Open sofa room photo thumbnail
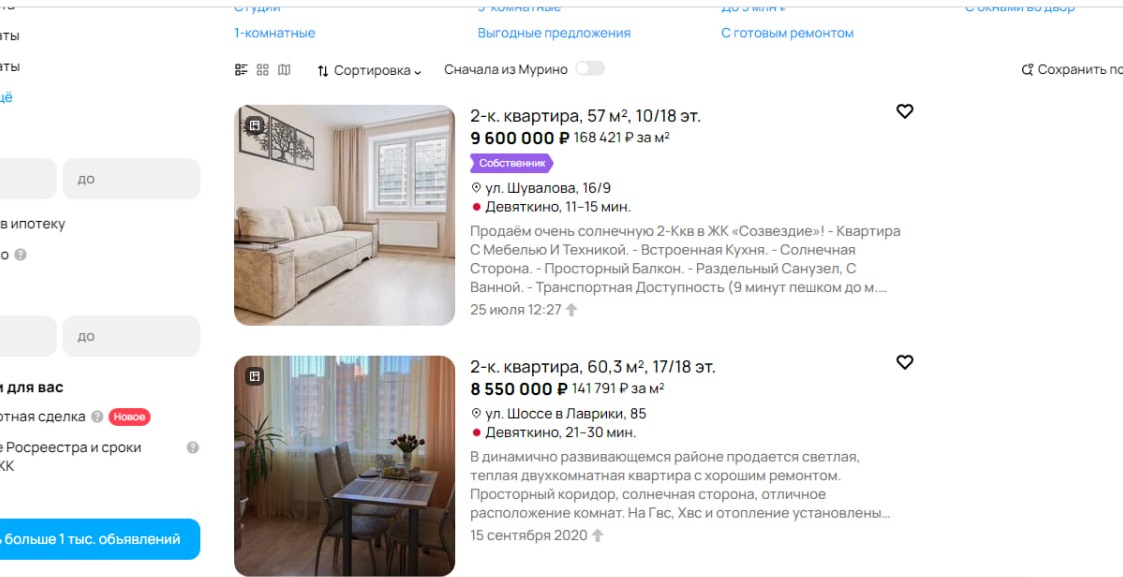The height and width of the screenshot is (577, 1123). point(344,215)
